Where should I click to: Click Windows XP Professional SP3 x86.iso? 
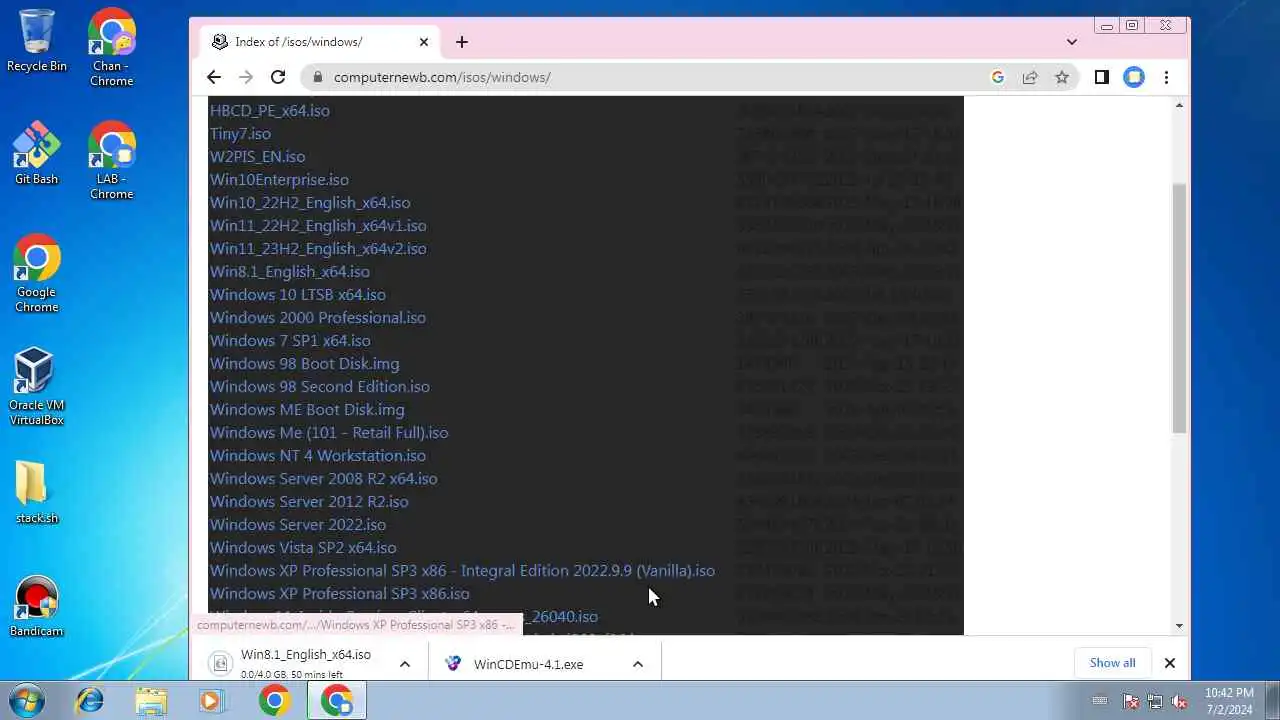(x=340, y=593)
